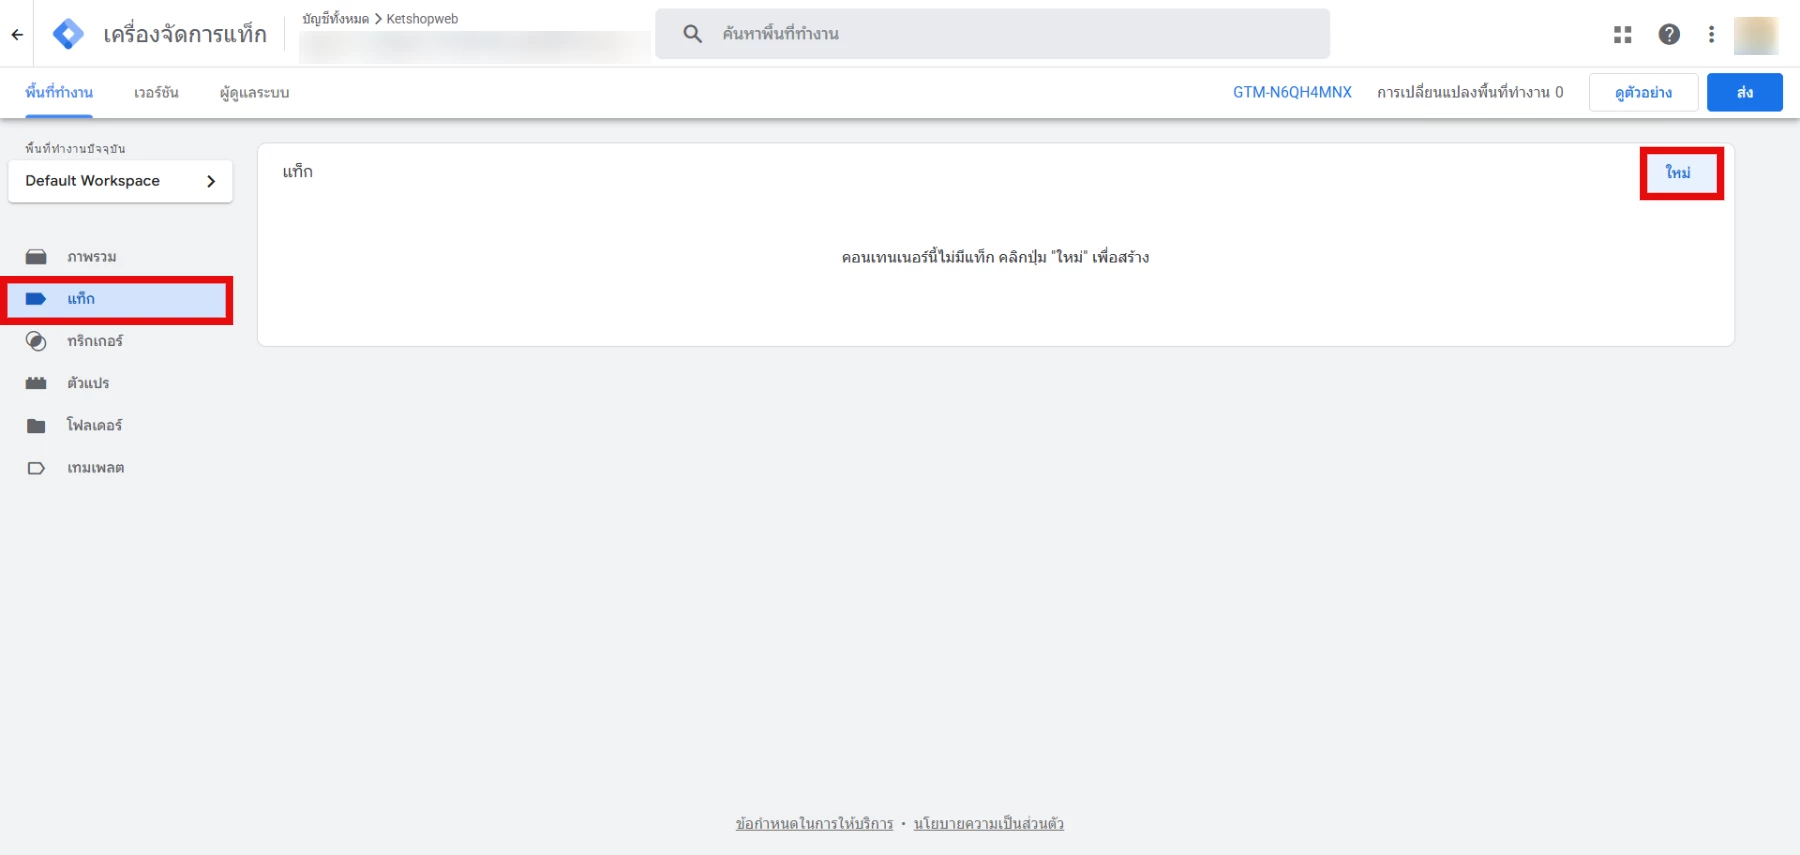
Task: Click the ใหม่ button to create tag
Action: (1678, 173)
